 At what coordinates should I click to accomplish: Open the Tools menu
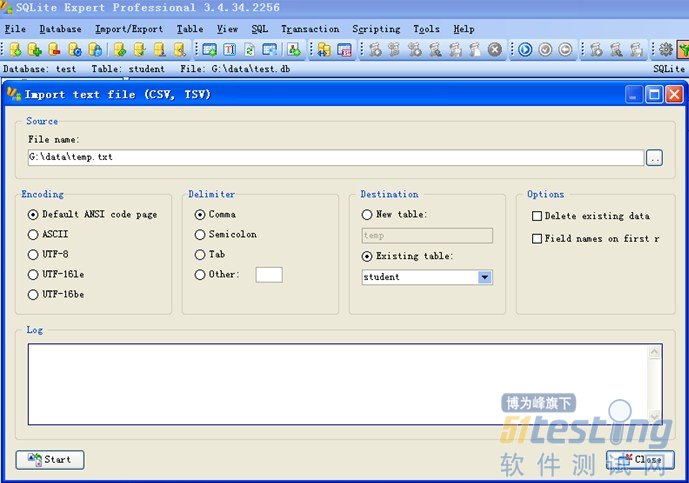pos(426,29)
